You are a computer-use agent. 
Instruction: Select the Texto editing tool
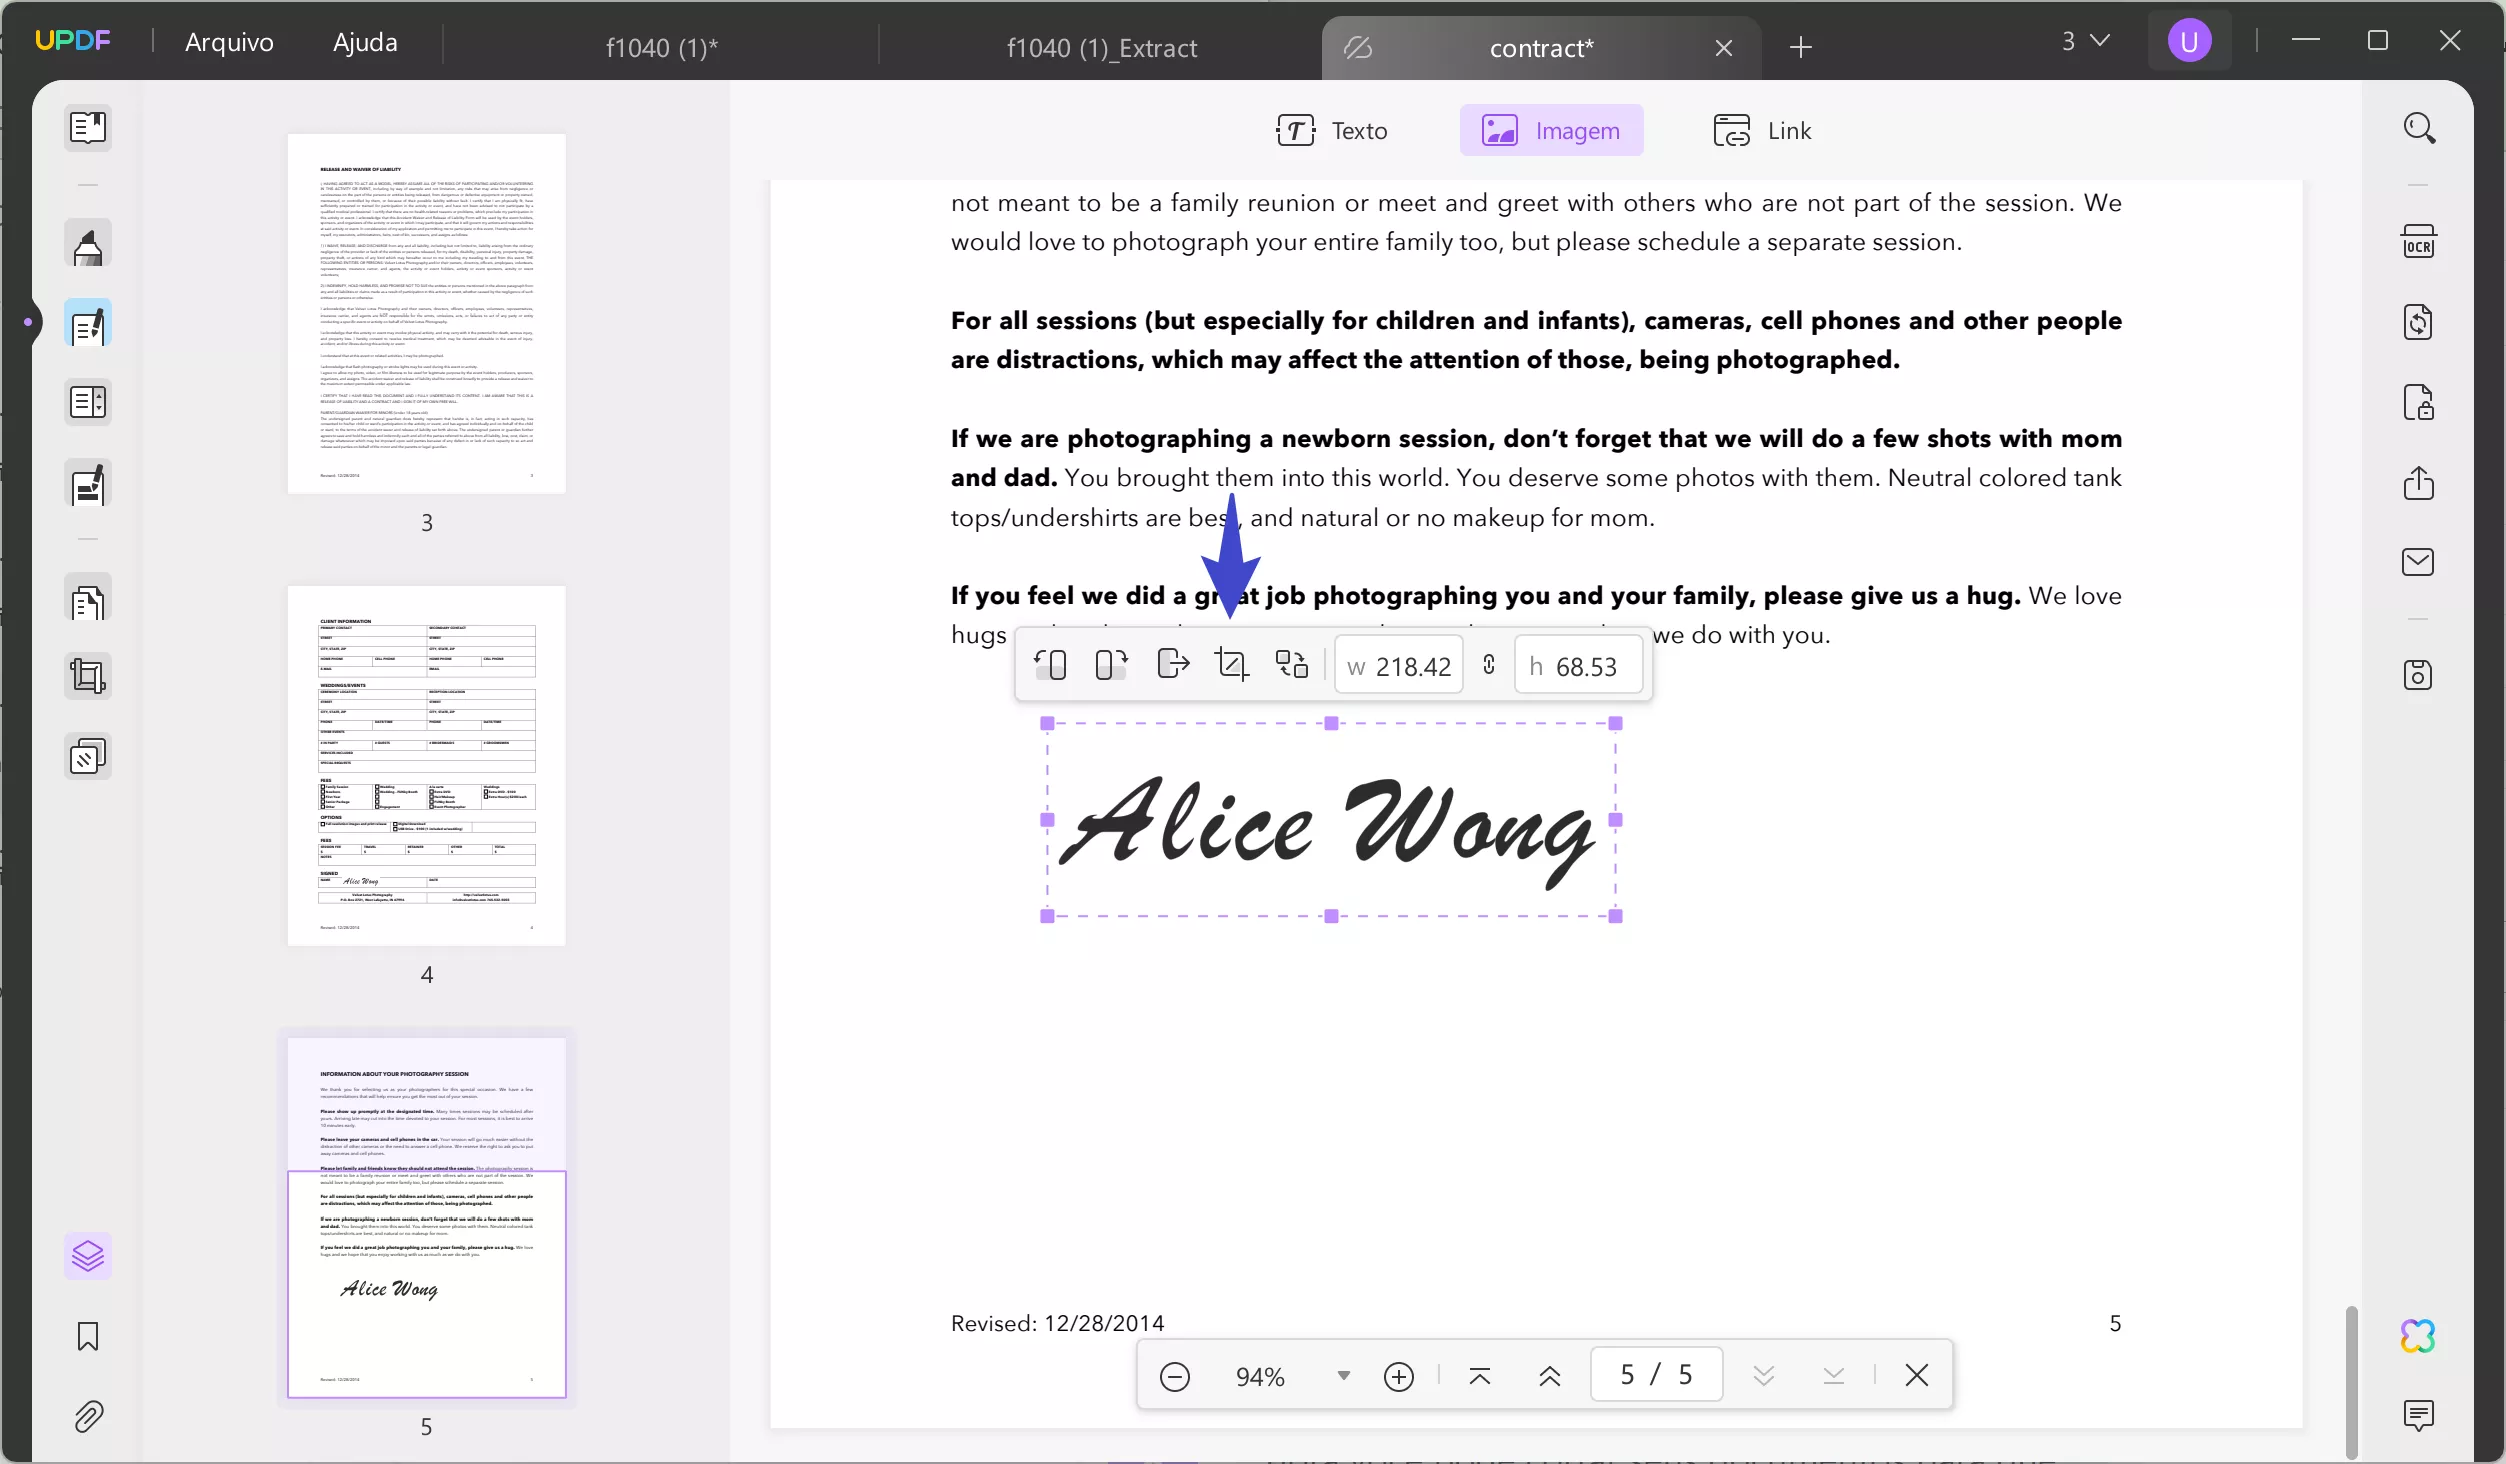point(1333,131)
